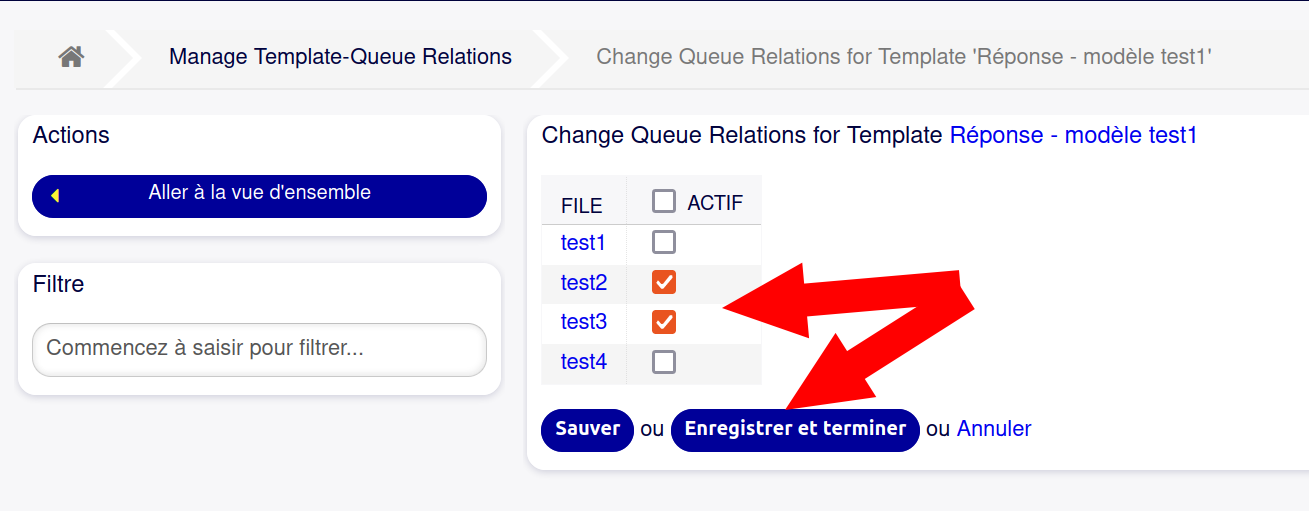Select the Change Queue Relations breadcrumb item
The width and height of the screenshot is (1309, 511).
[x=904, y=57]
